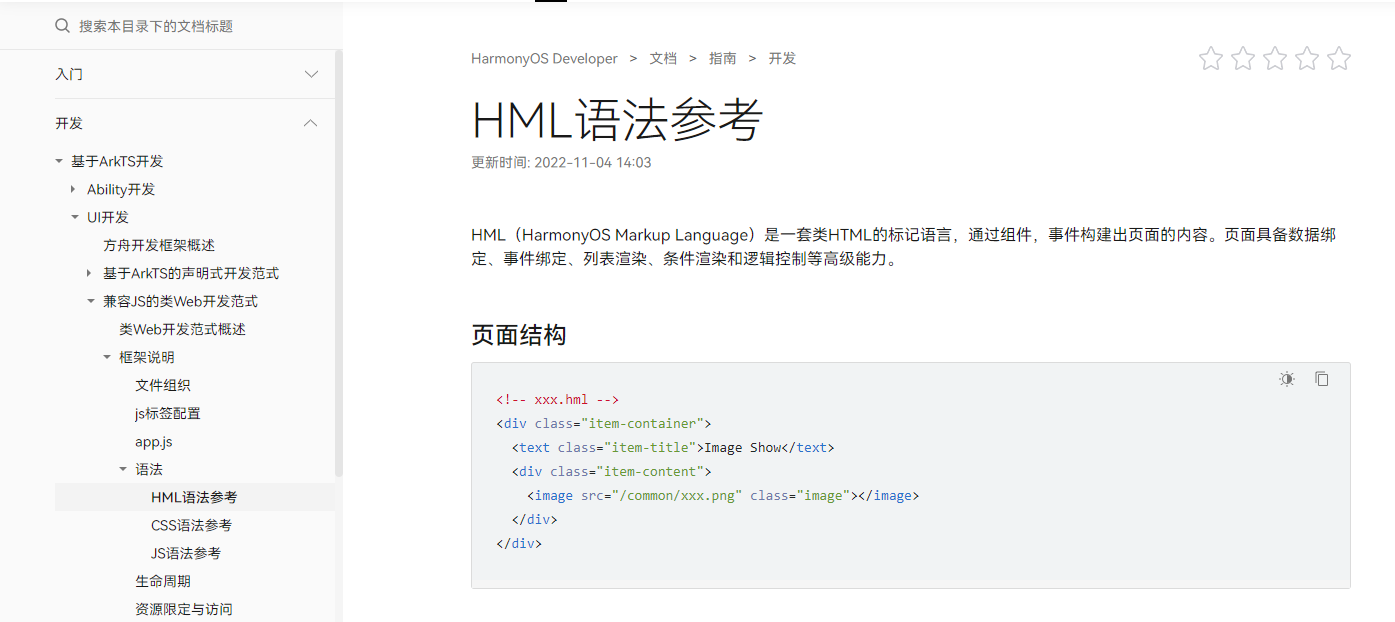Navigate to 指南 in the breadcrumb

click(723, 58)
